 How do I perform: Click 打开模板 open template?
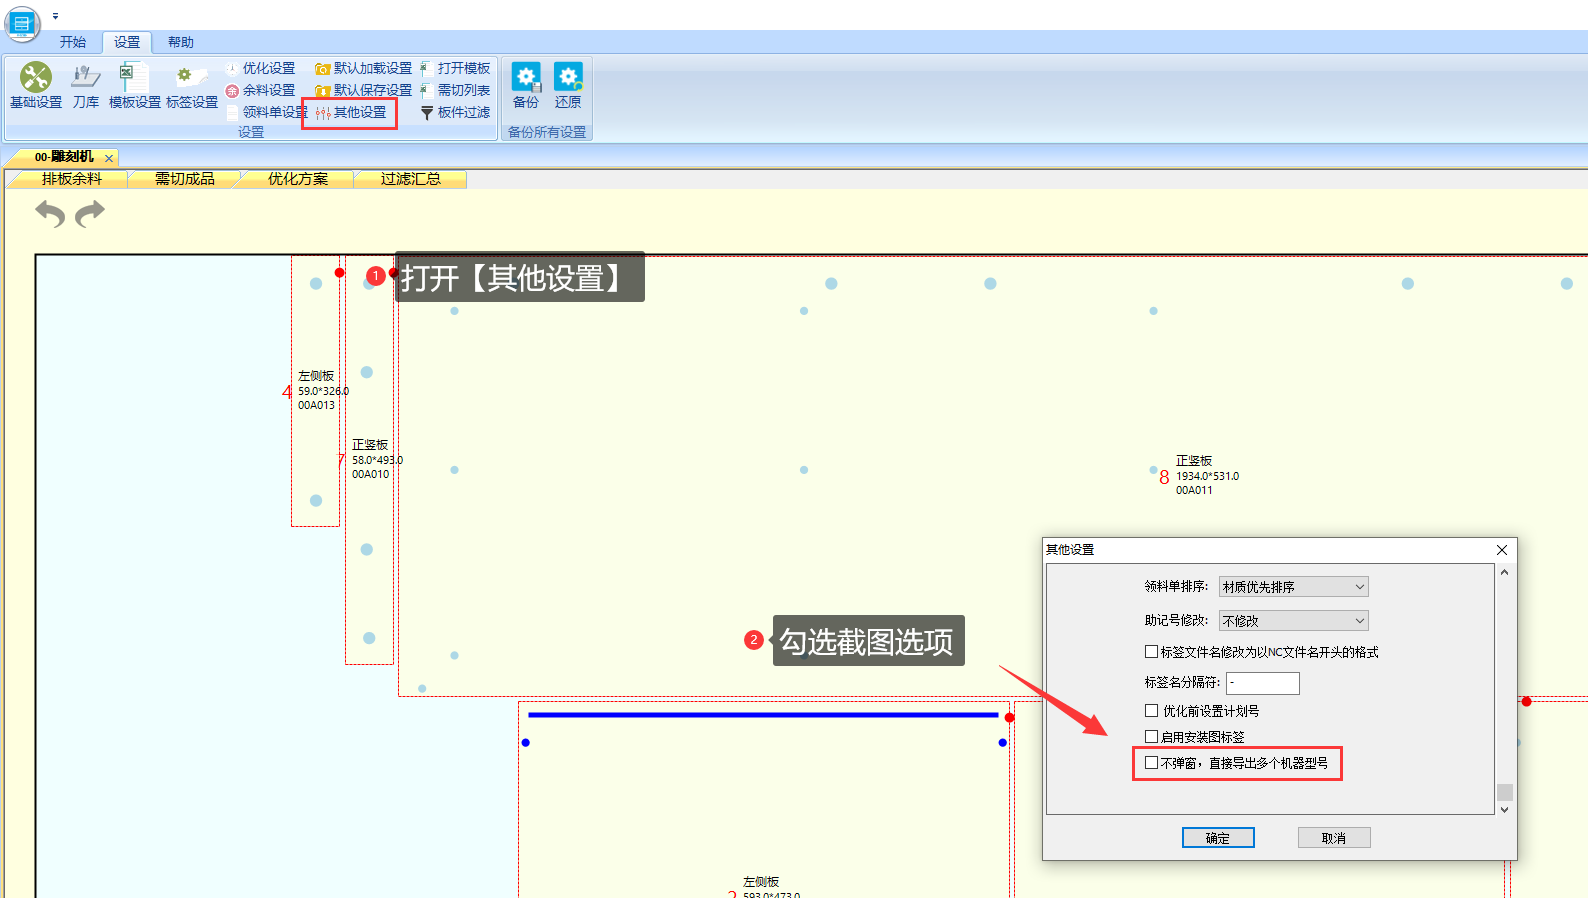pos(455,68)
